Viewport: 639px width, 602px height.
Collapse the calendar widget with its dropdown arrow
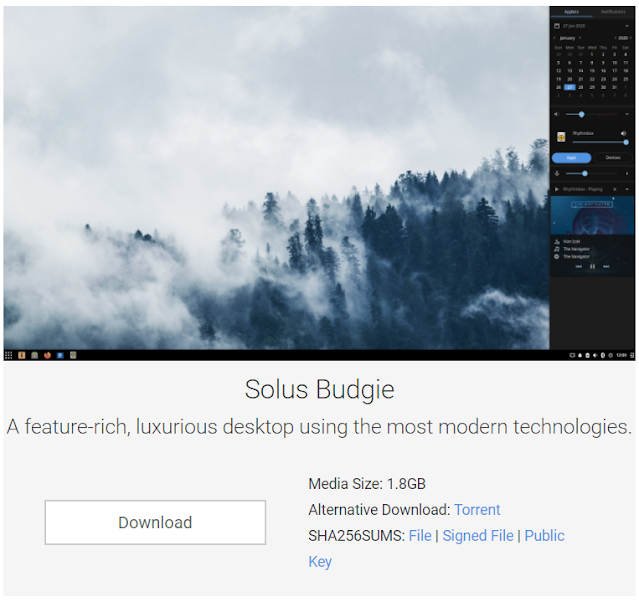627,26
